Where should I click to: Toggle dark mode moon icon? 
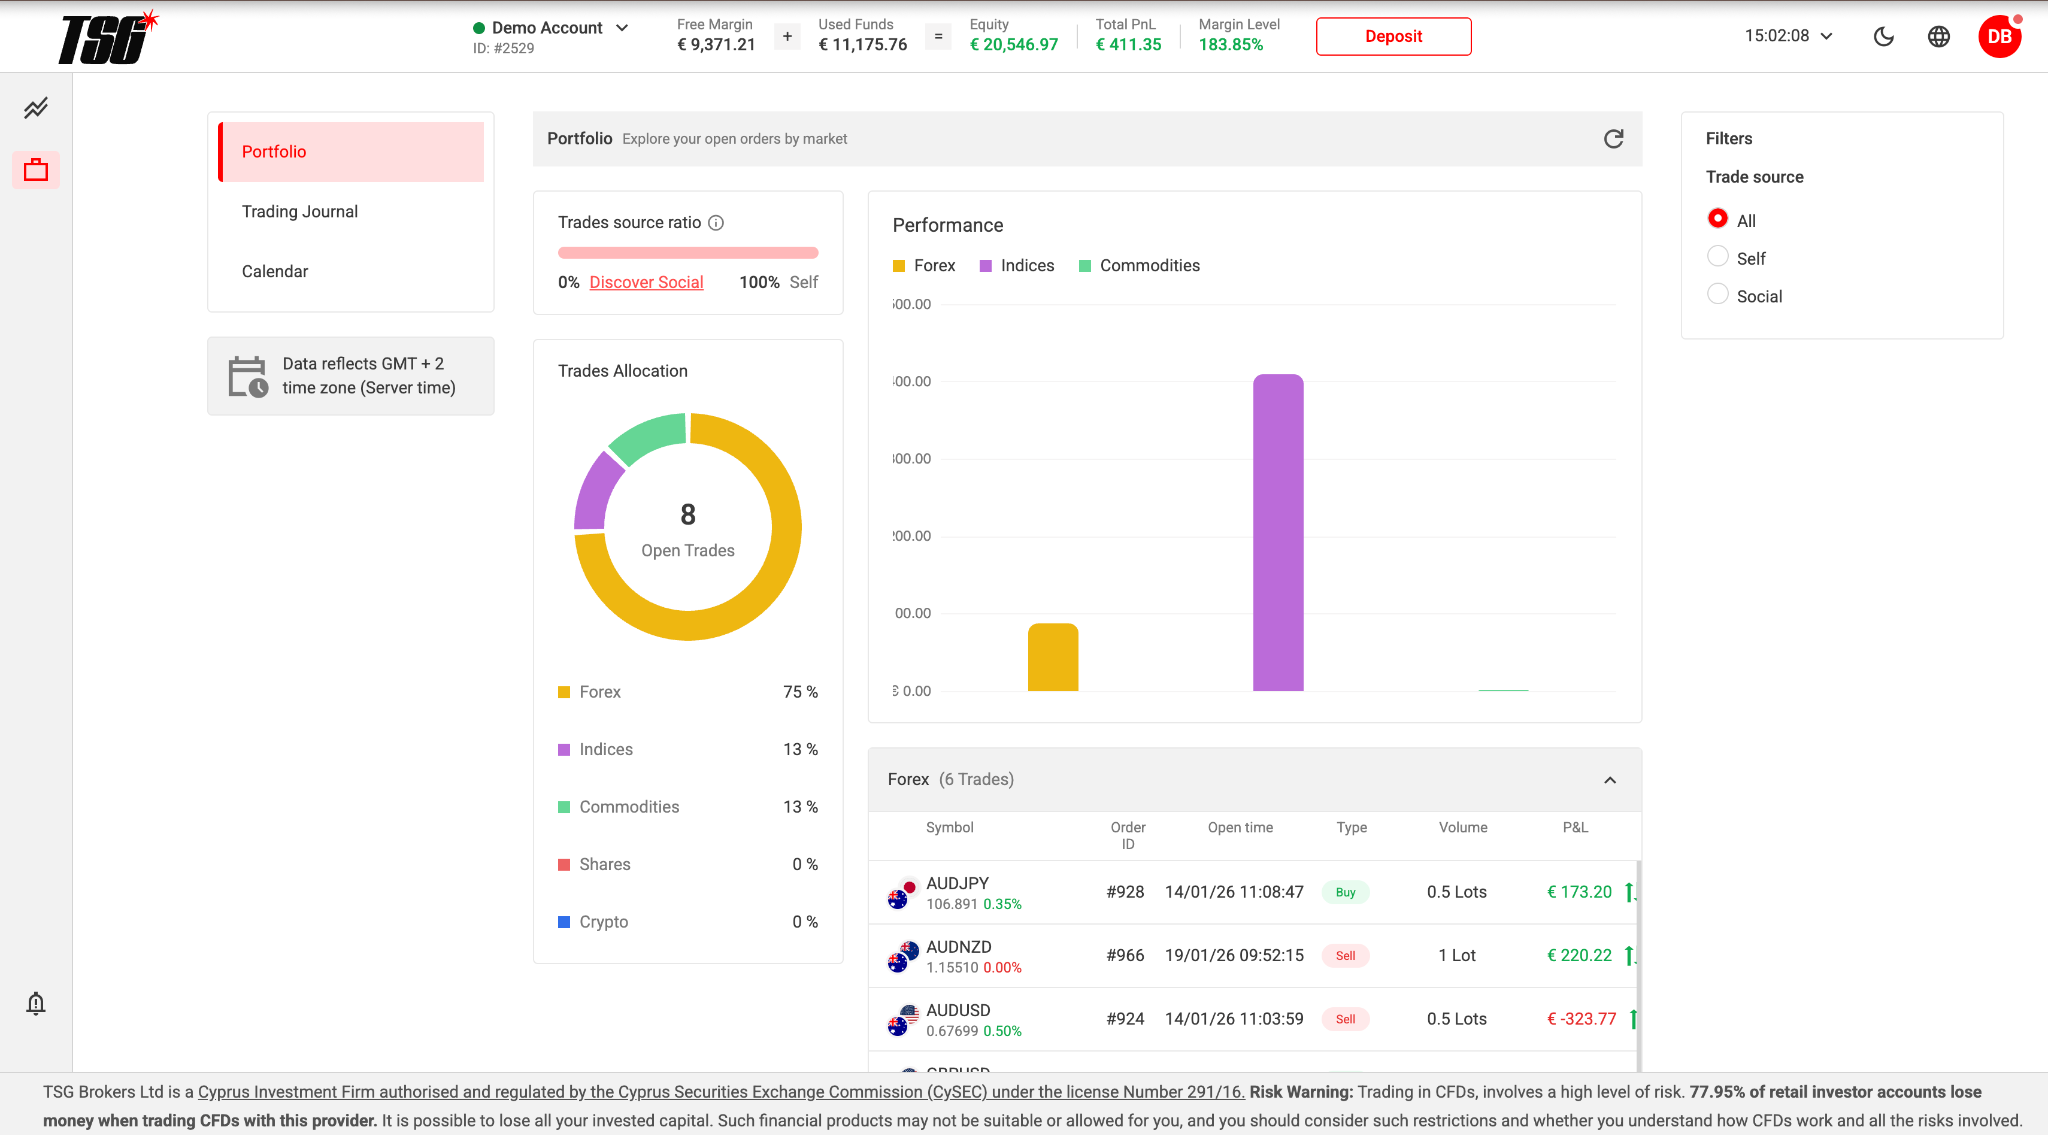pyautogui.click(x=1884, y=37)
